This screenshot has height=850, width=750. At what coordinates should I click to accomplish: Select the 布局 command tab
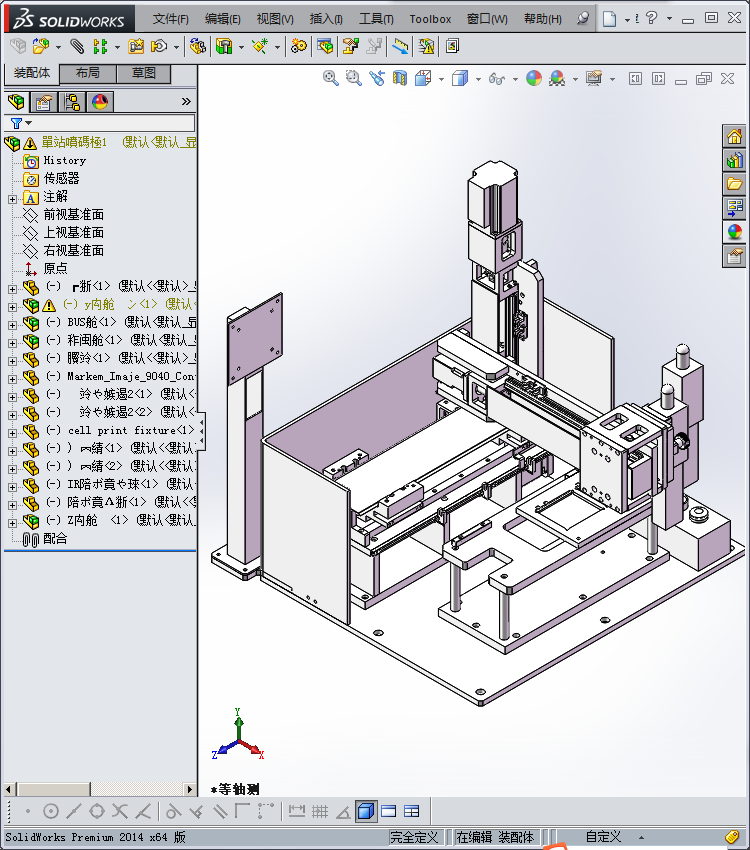coord(88,73)
